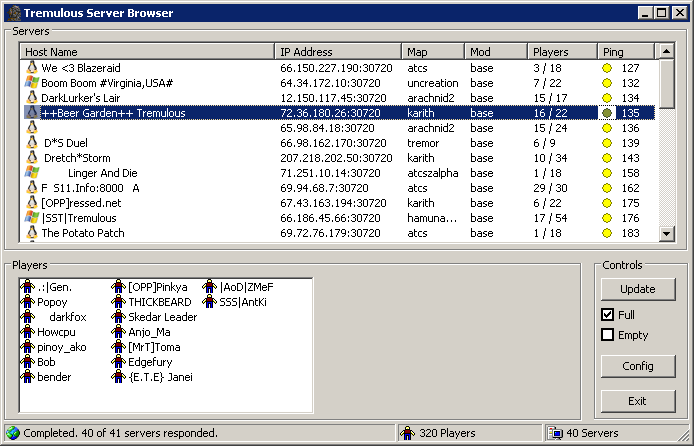Uncheck the Full servers checkbox
The image size is (694, 446).
point(607,315)
